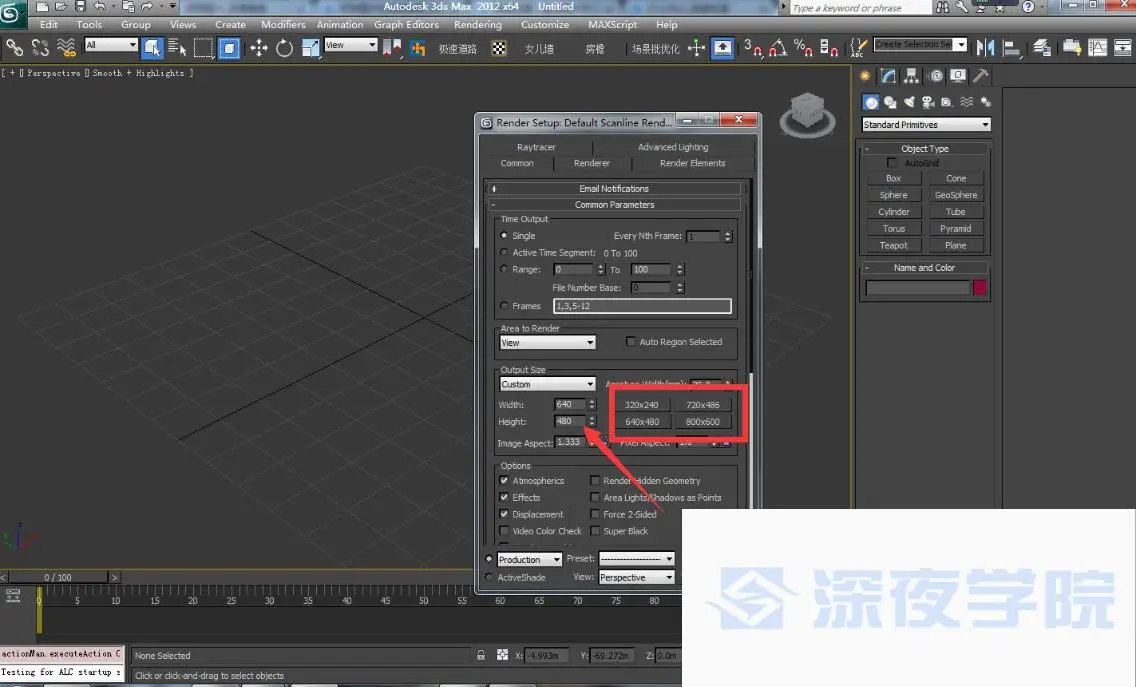Viewport: 1136px width, 687px height.
Task: Open Select by Name list icon
Action: click(177, 48)
